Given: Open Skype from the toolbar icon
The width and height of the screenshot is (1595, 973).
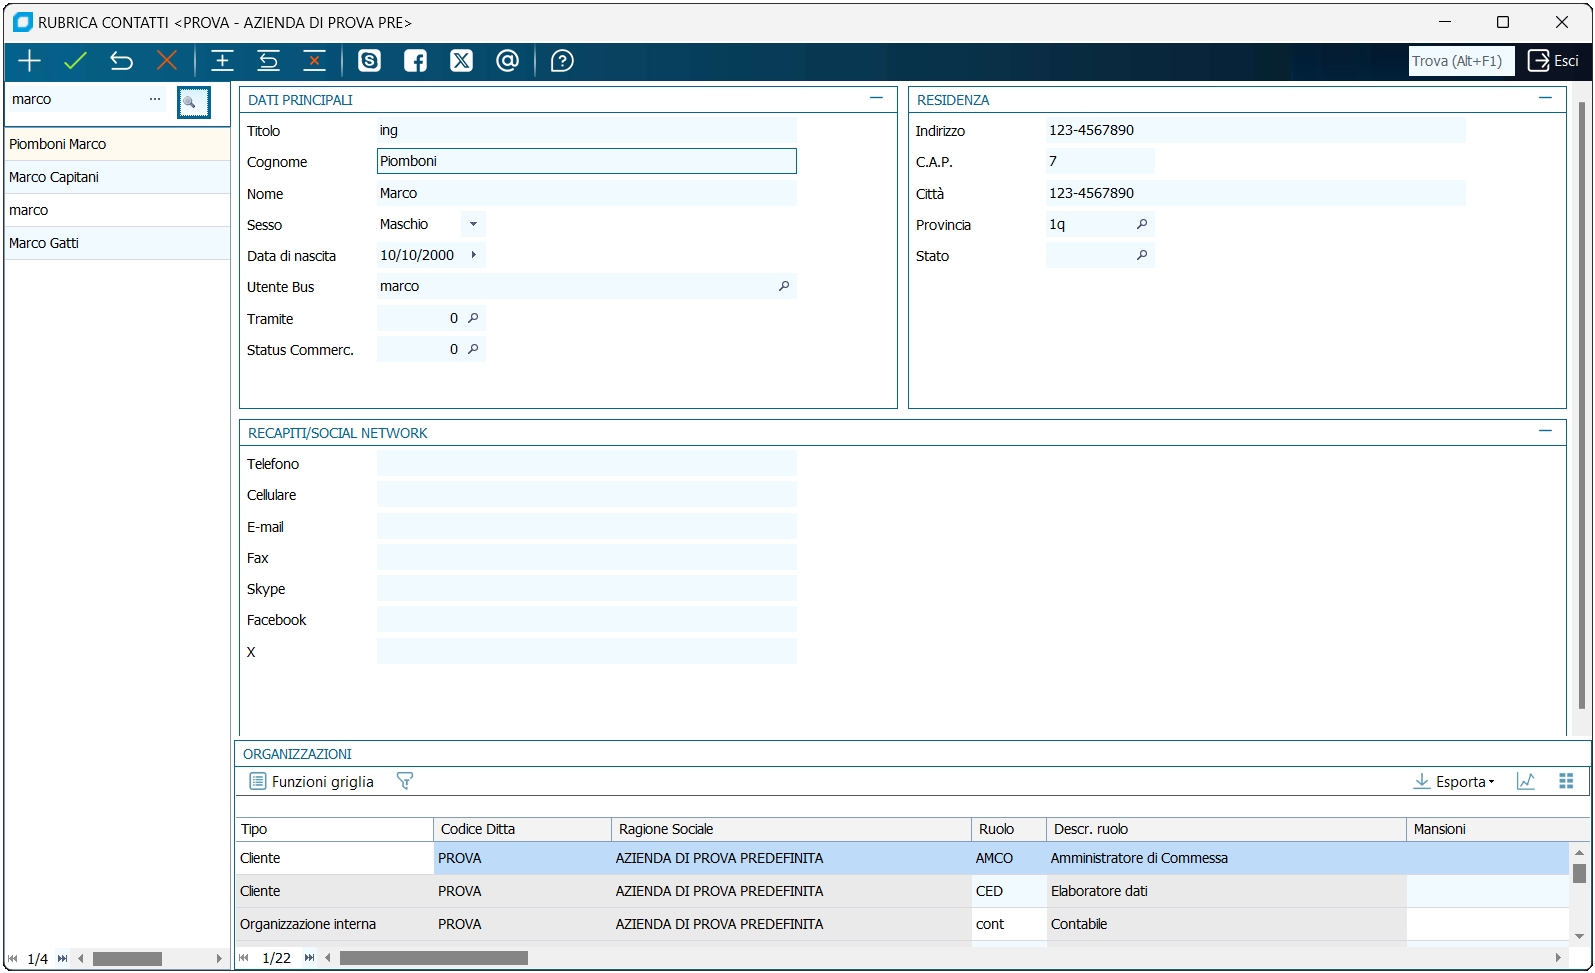Looking at the screenshot, I should (x=369, y=61).
